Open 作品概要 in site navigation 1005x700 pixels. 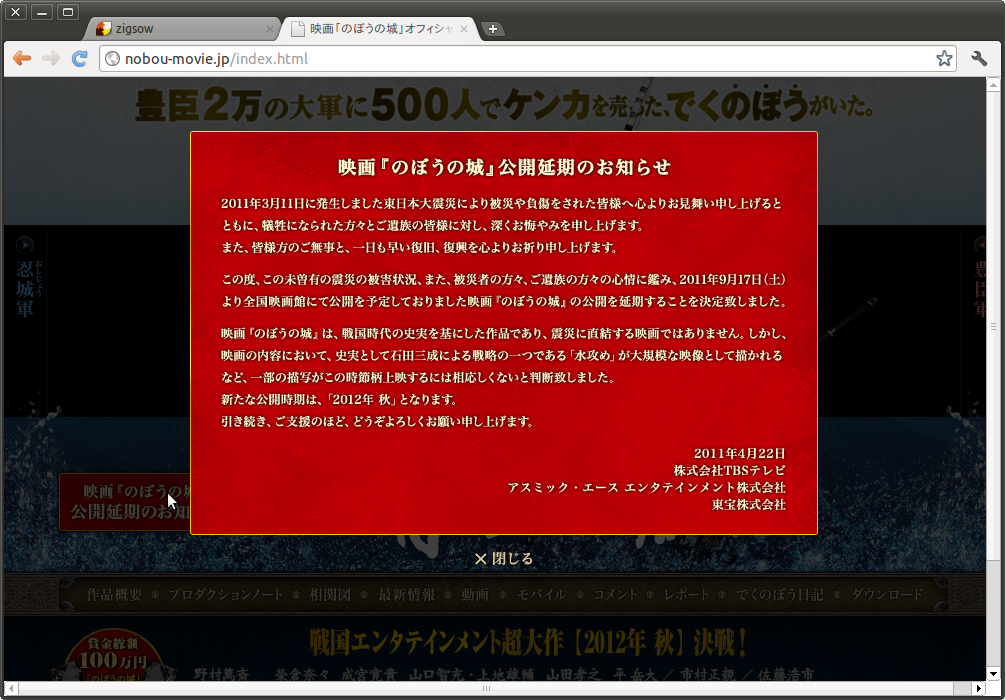click(114, 595)
